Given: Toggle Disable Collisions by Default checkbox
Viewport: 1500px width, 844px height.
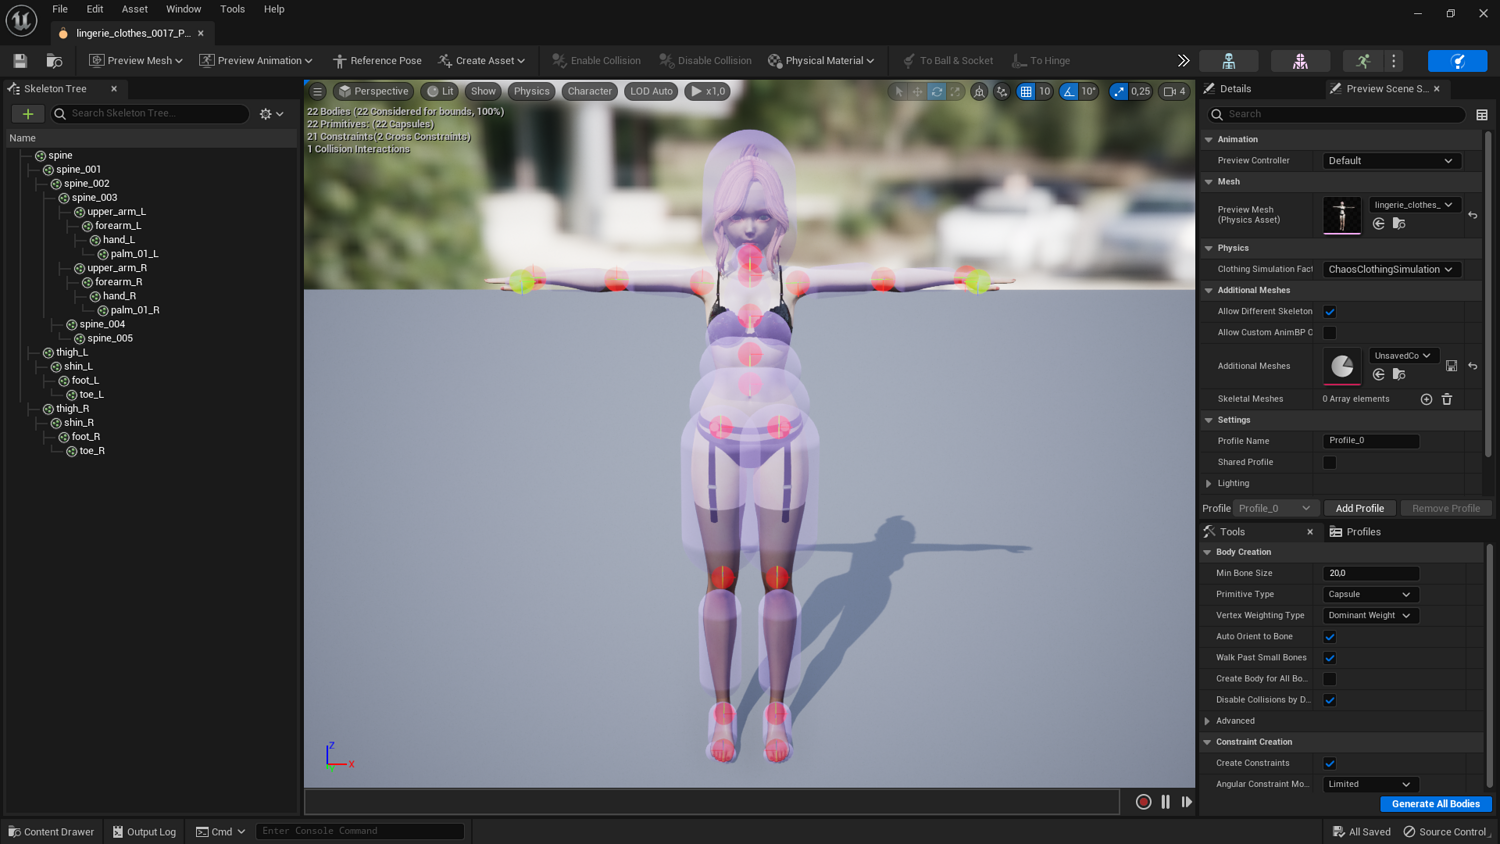Looking at the screenshot, I should pyautogui.click(x=1330, y=700).
